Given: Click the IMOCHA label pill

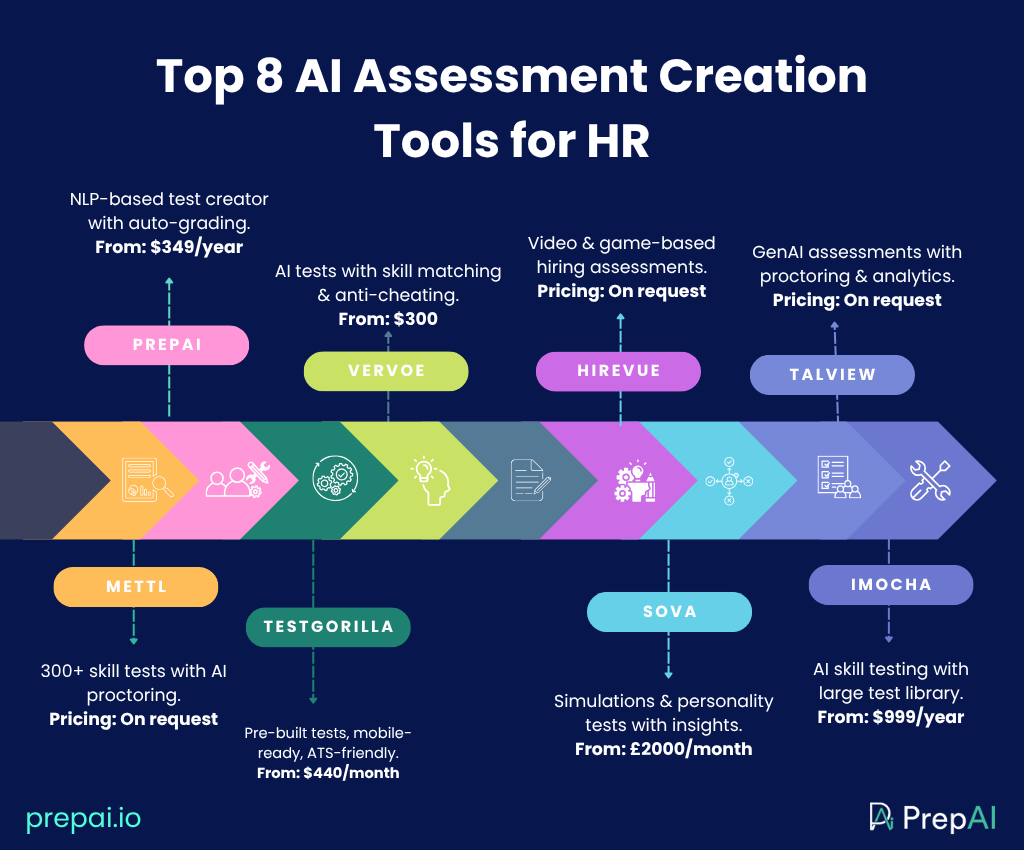Looking at the screenshot, I should [890, 585].
